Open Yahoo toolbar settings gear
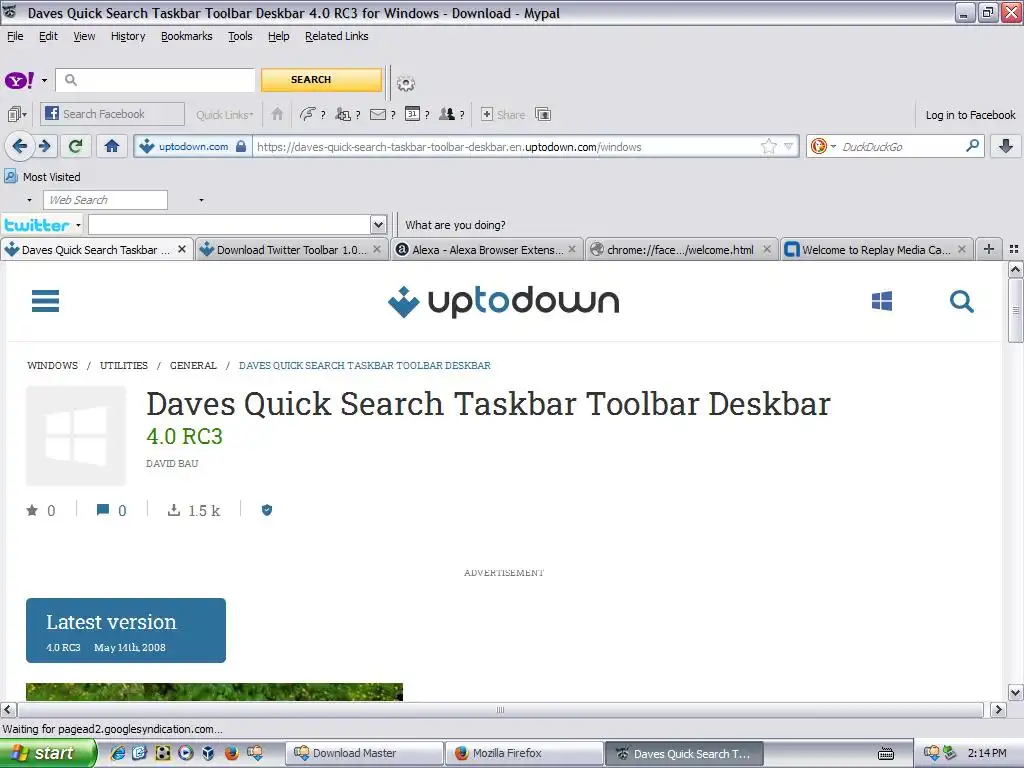This screenshot has height=768, width=1024. 406,84
